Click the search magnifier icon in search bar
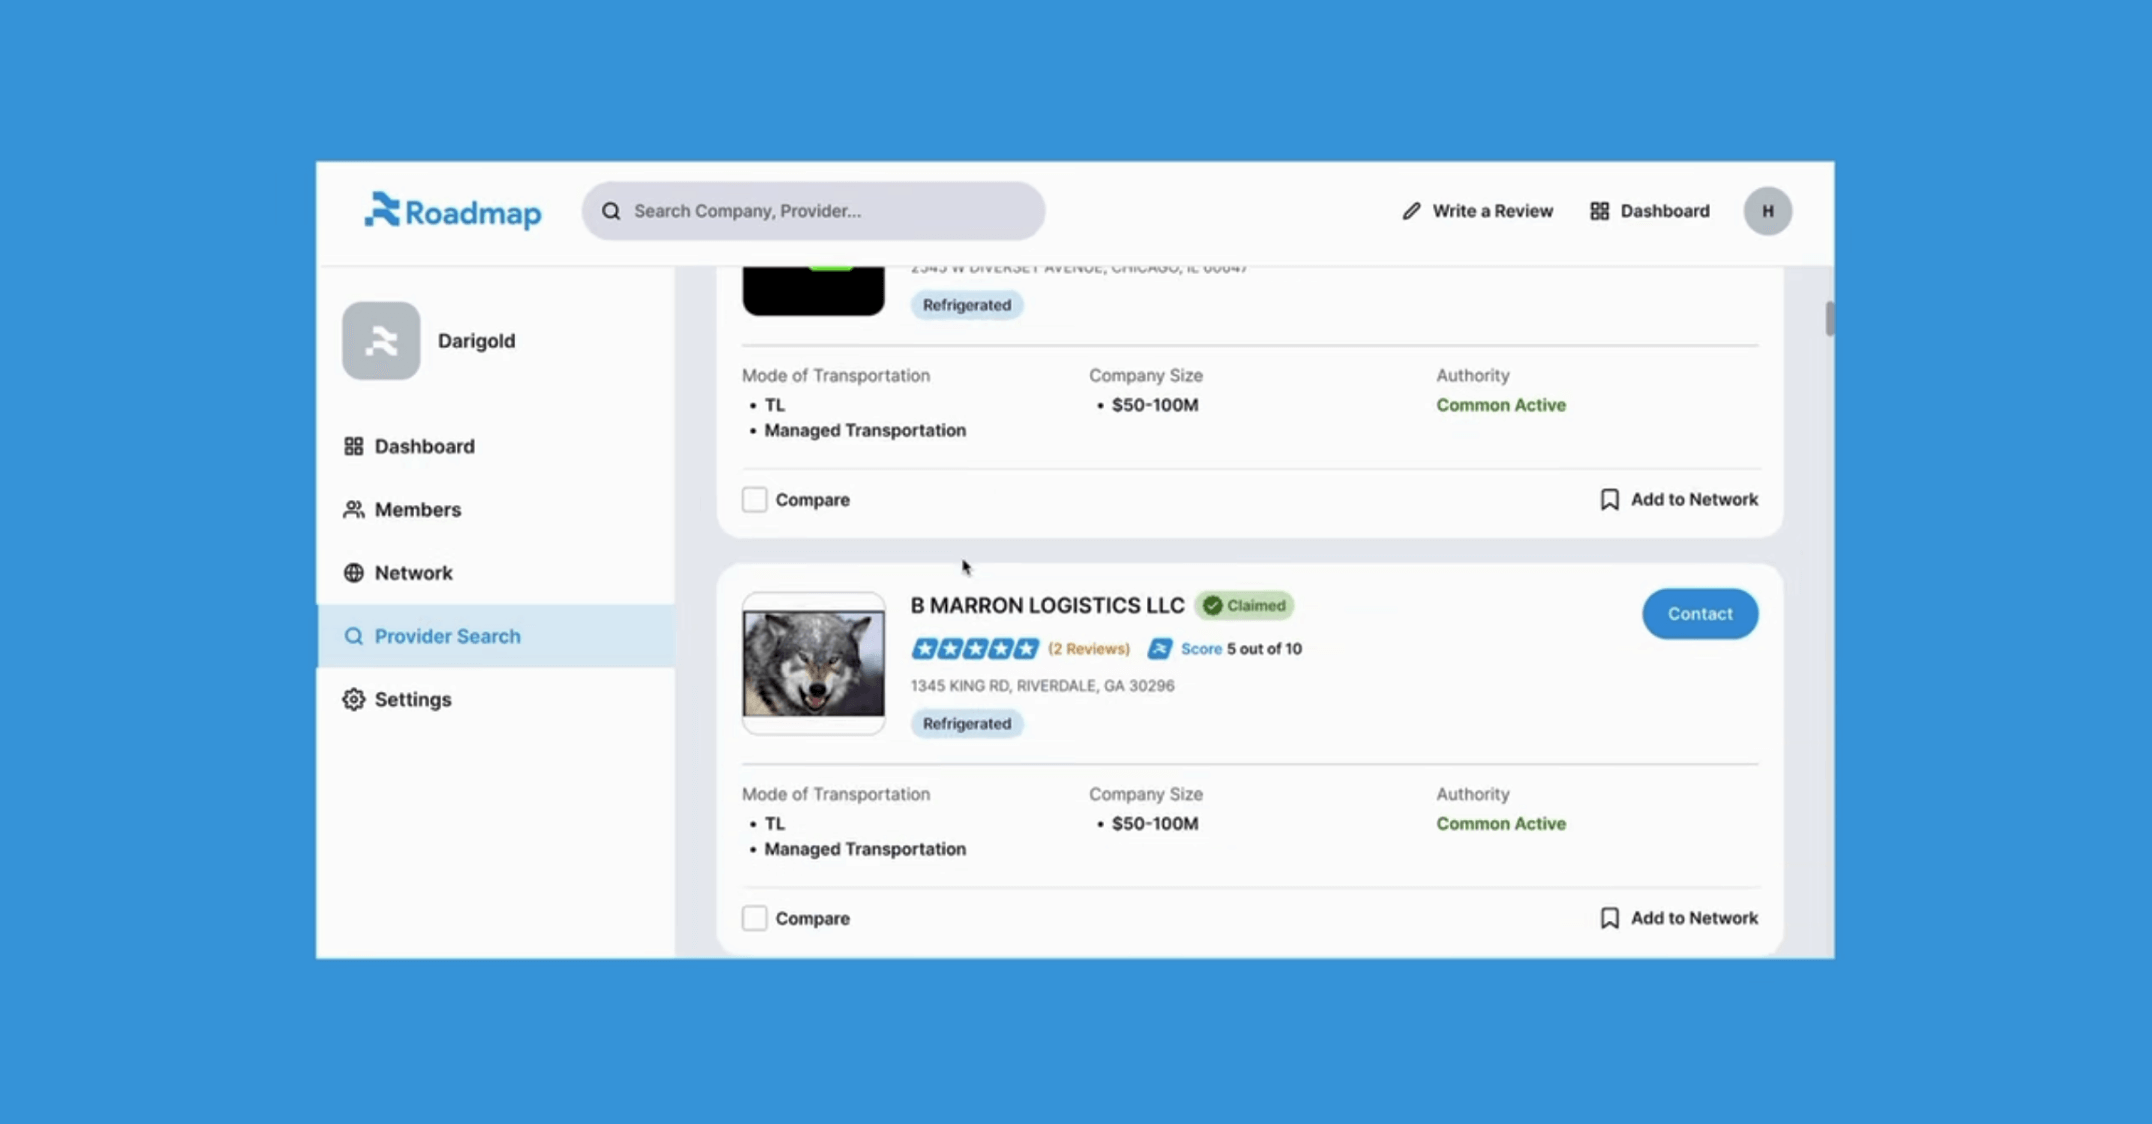This screenshot has height=1124, width=2152. pyautogui.click(x=611, y=211)
